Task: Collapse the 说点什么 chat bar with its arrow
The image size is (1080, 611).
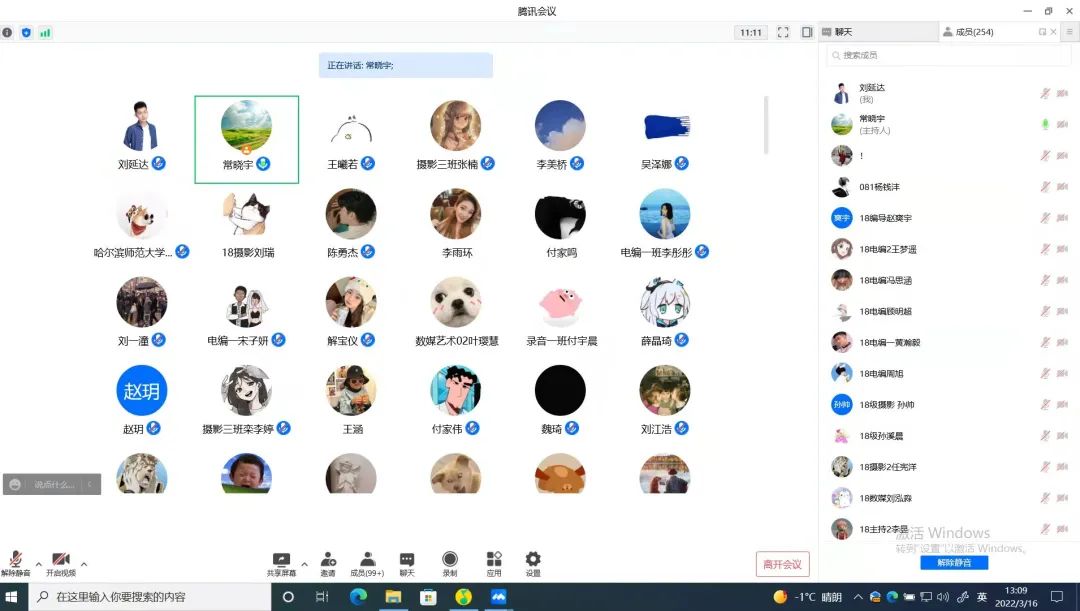Action: click(90, 484)
